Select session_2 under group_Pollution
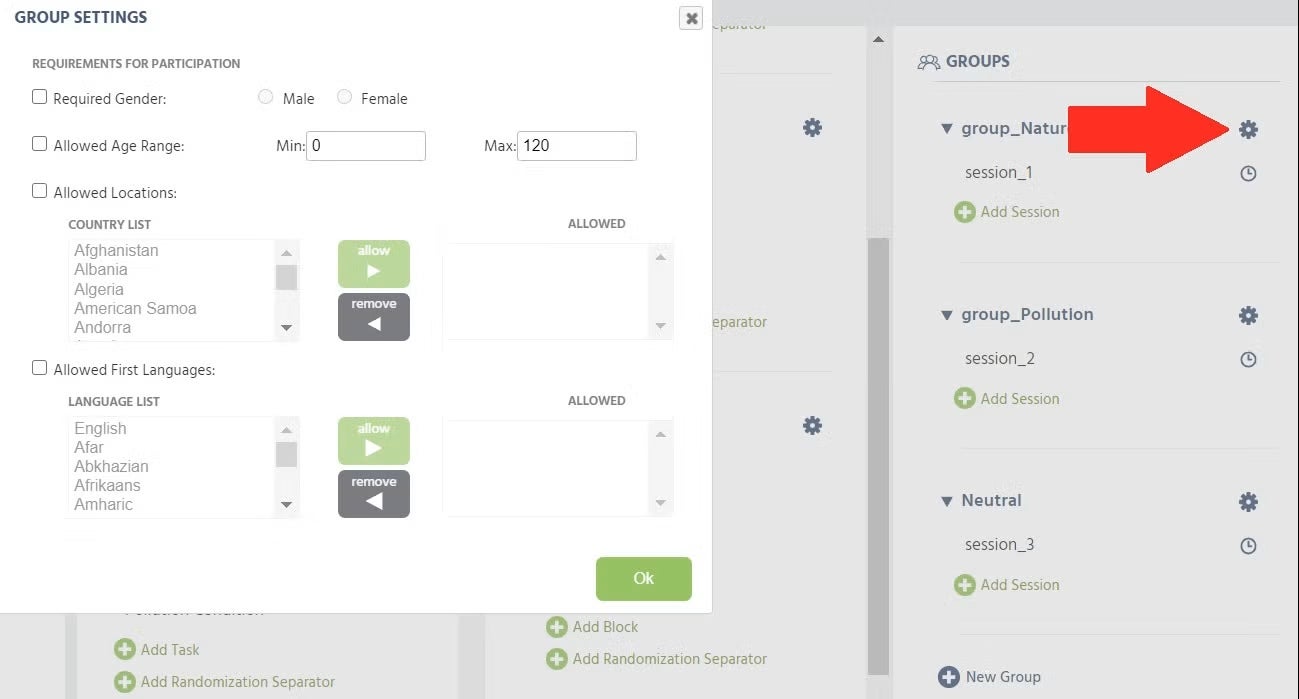The height and width of the screenshot is (699, 1299). [999, 359]
